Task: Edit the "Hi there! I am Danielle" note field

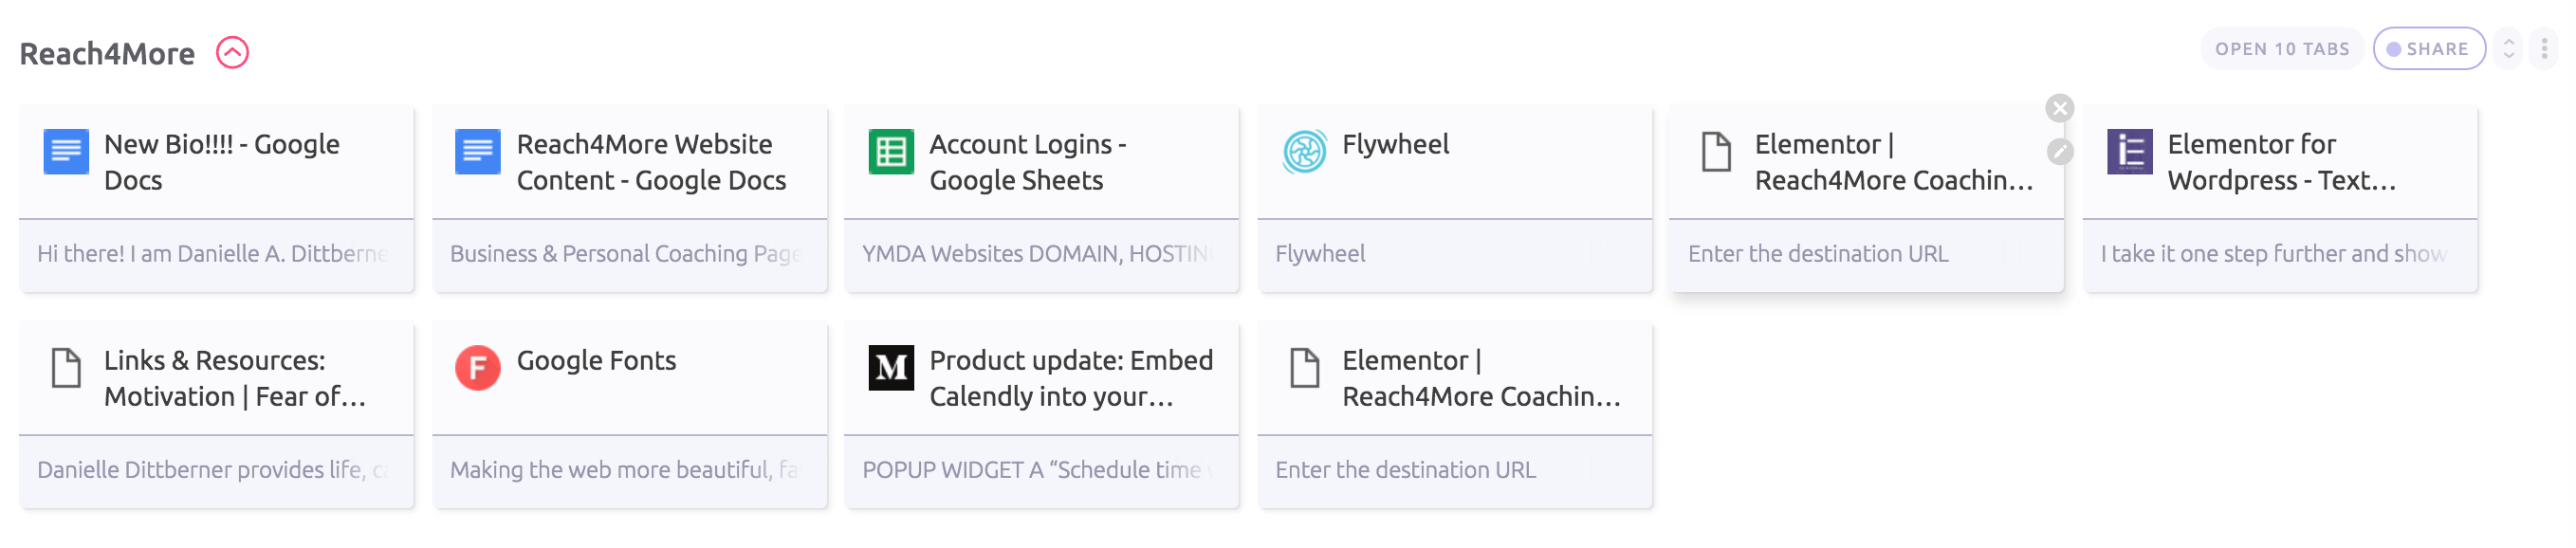Action: pyautogui.click(x=216, y=254)
